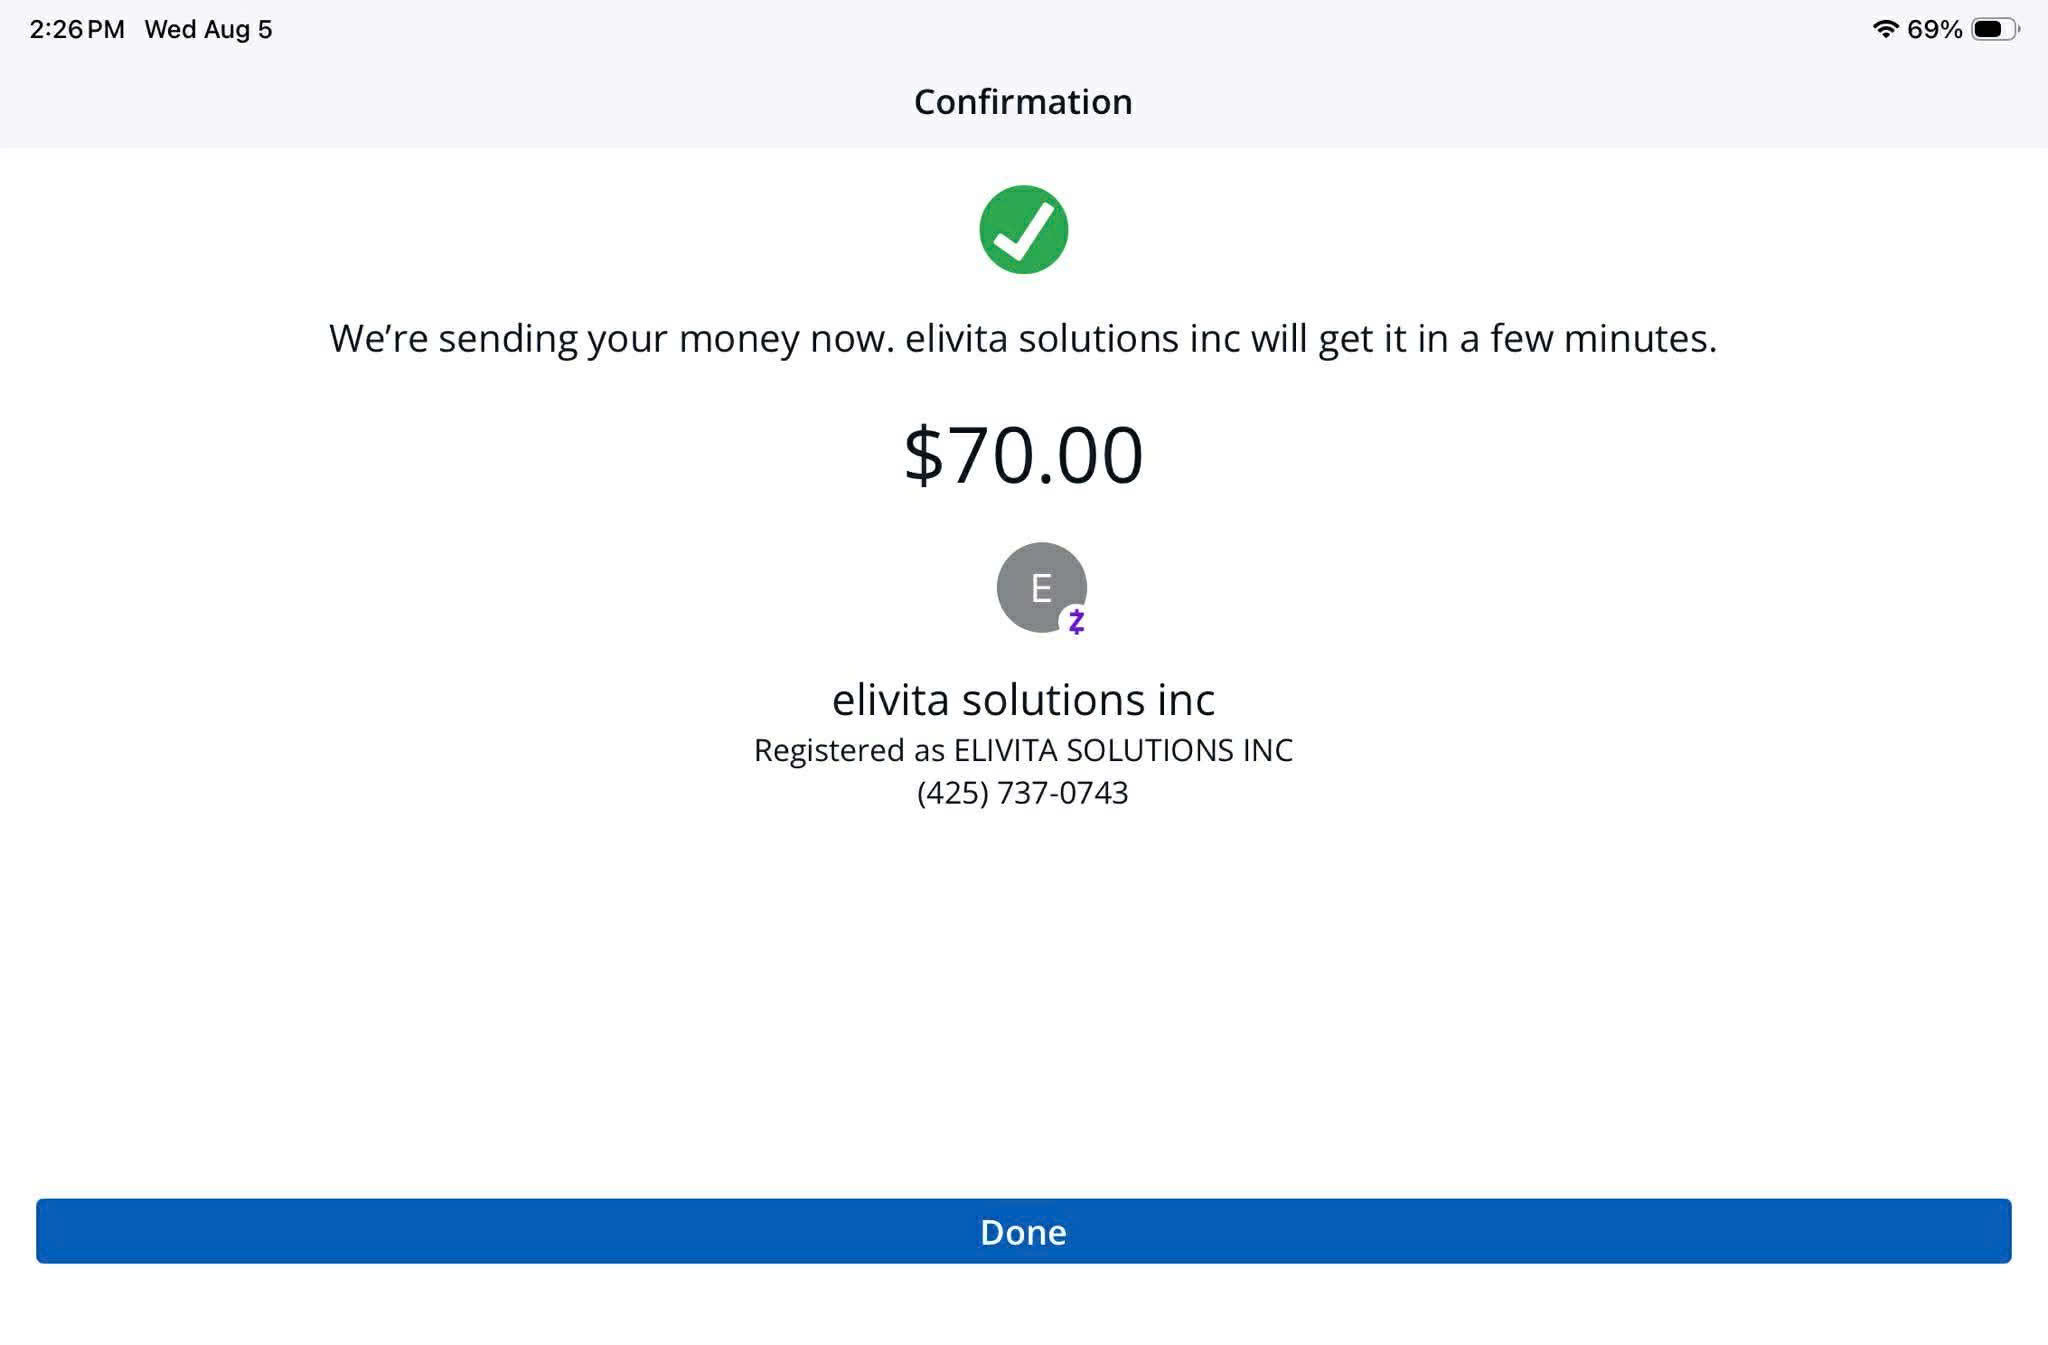Tap the gray E recipient avatar
Image resolution: width=2048 pixels, height=1345 pixels.
click(x=1041, y=587)
